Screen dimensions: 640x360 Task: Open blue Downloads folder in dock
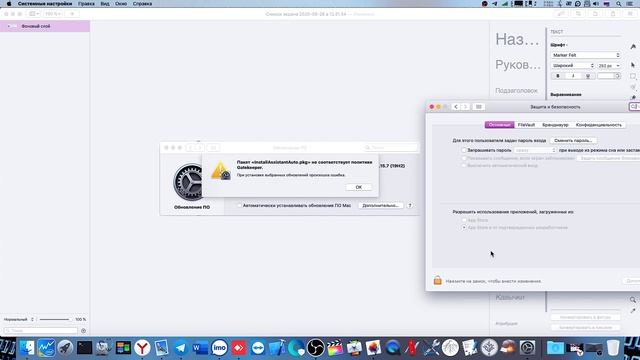click(555, 348)
